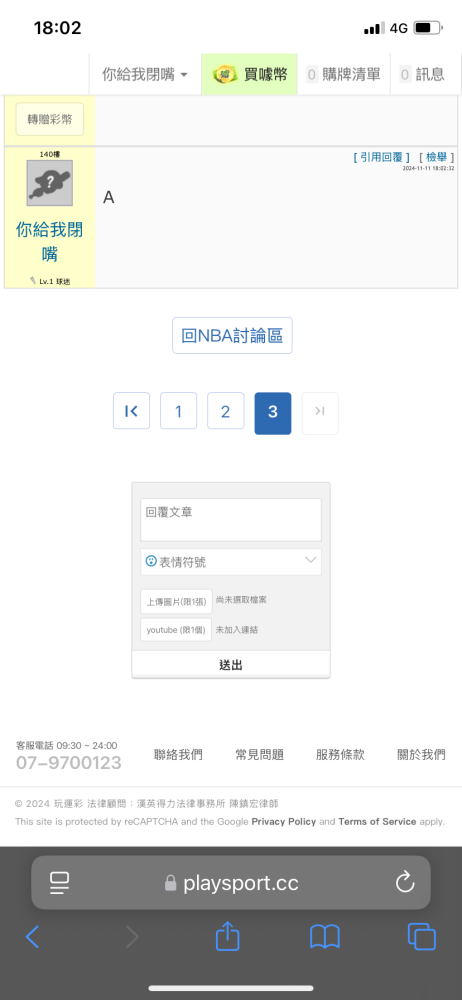
Task: Expand 你給我閉嘴 account dropdown
Action: 145,75
